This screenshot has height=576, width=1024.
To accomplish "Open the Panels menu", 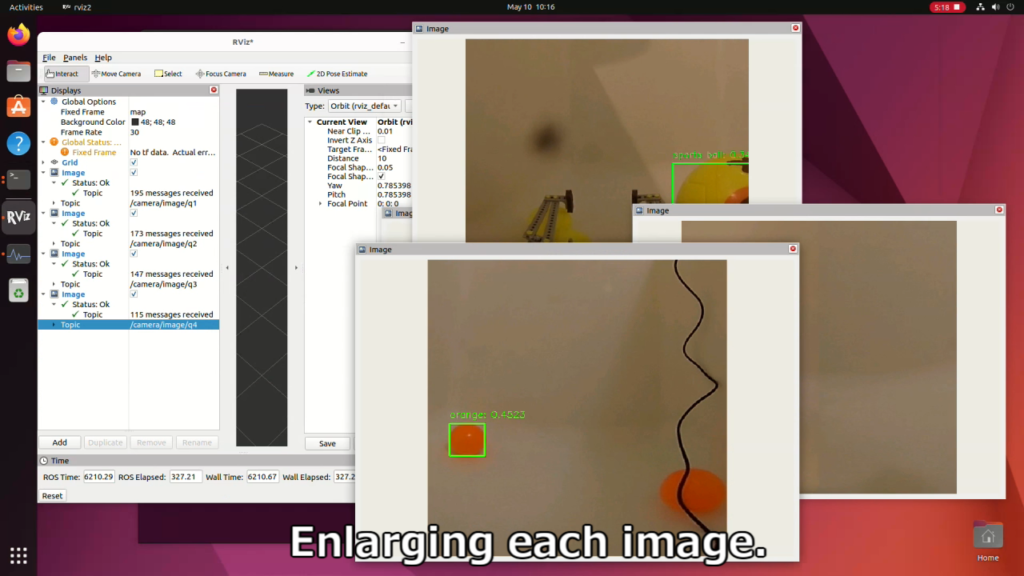I will [x=75, y=58].
